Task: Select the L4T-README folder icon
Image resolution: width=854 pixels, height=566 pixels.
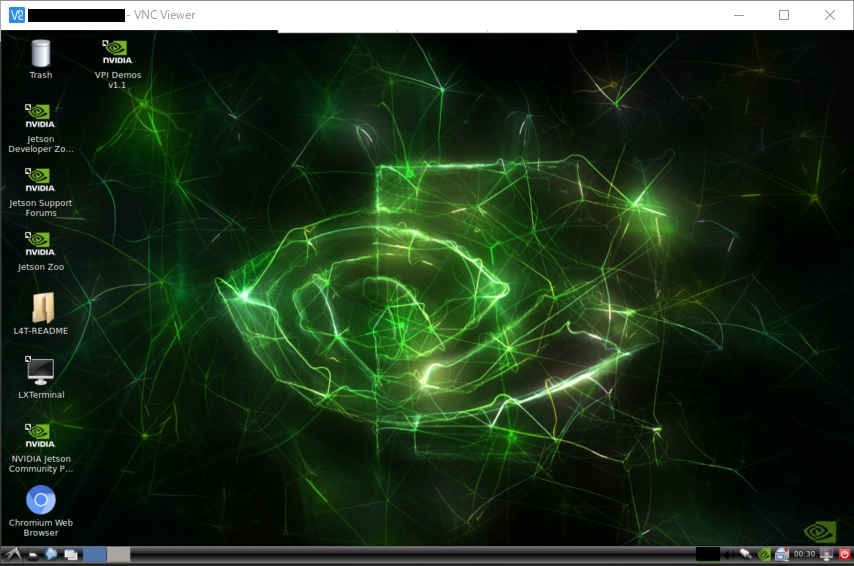Action: 41,314
